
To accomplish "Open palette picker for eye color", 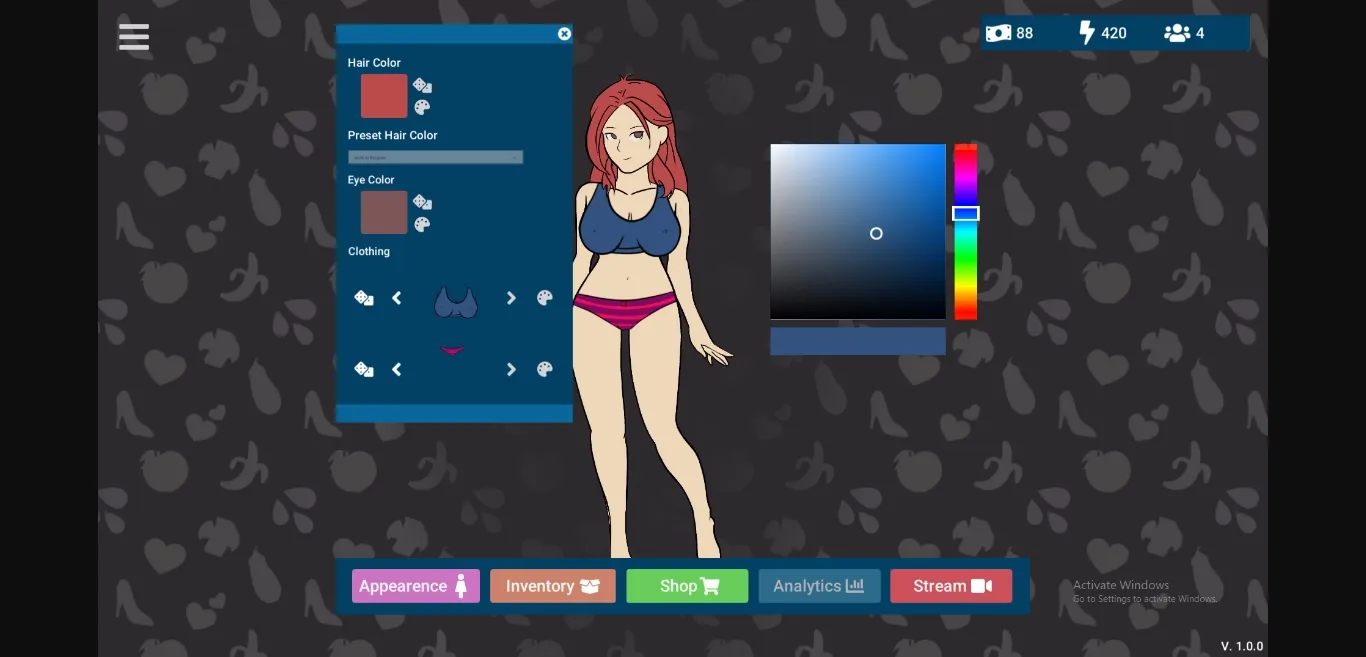I will pyautogui.click(x=422, y=224).
